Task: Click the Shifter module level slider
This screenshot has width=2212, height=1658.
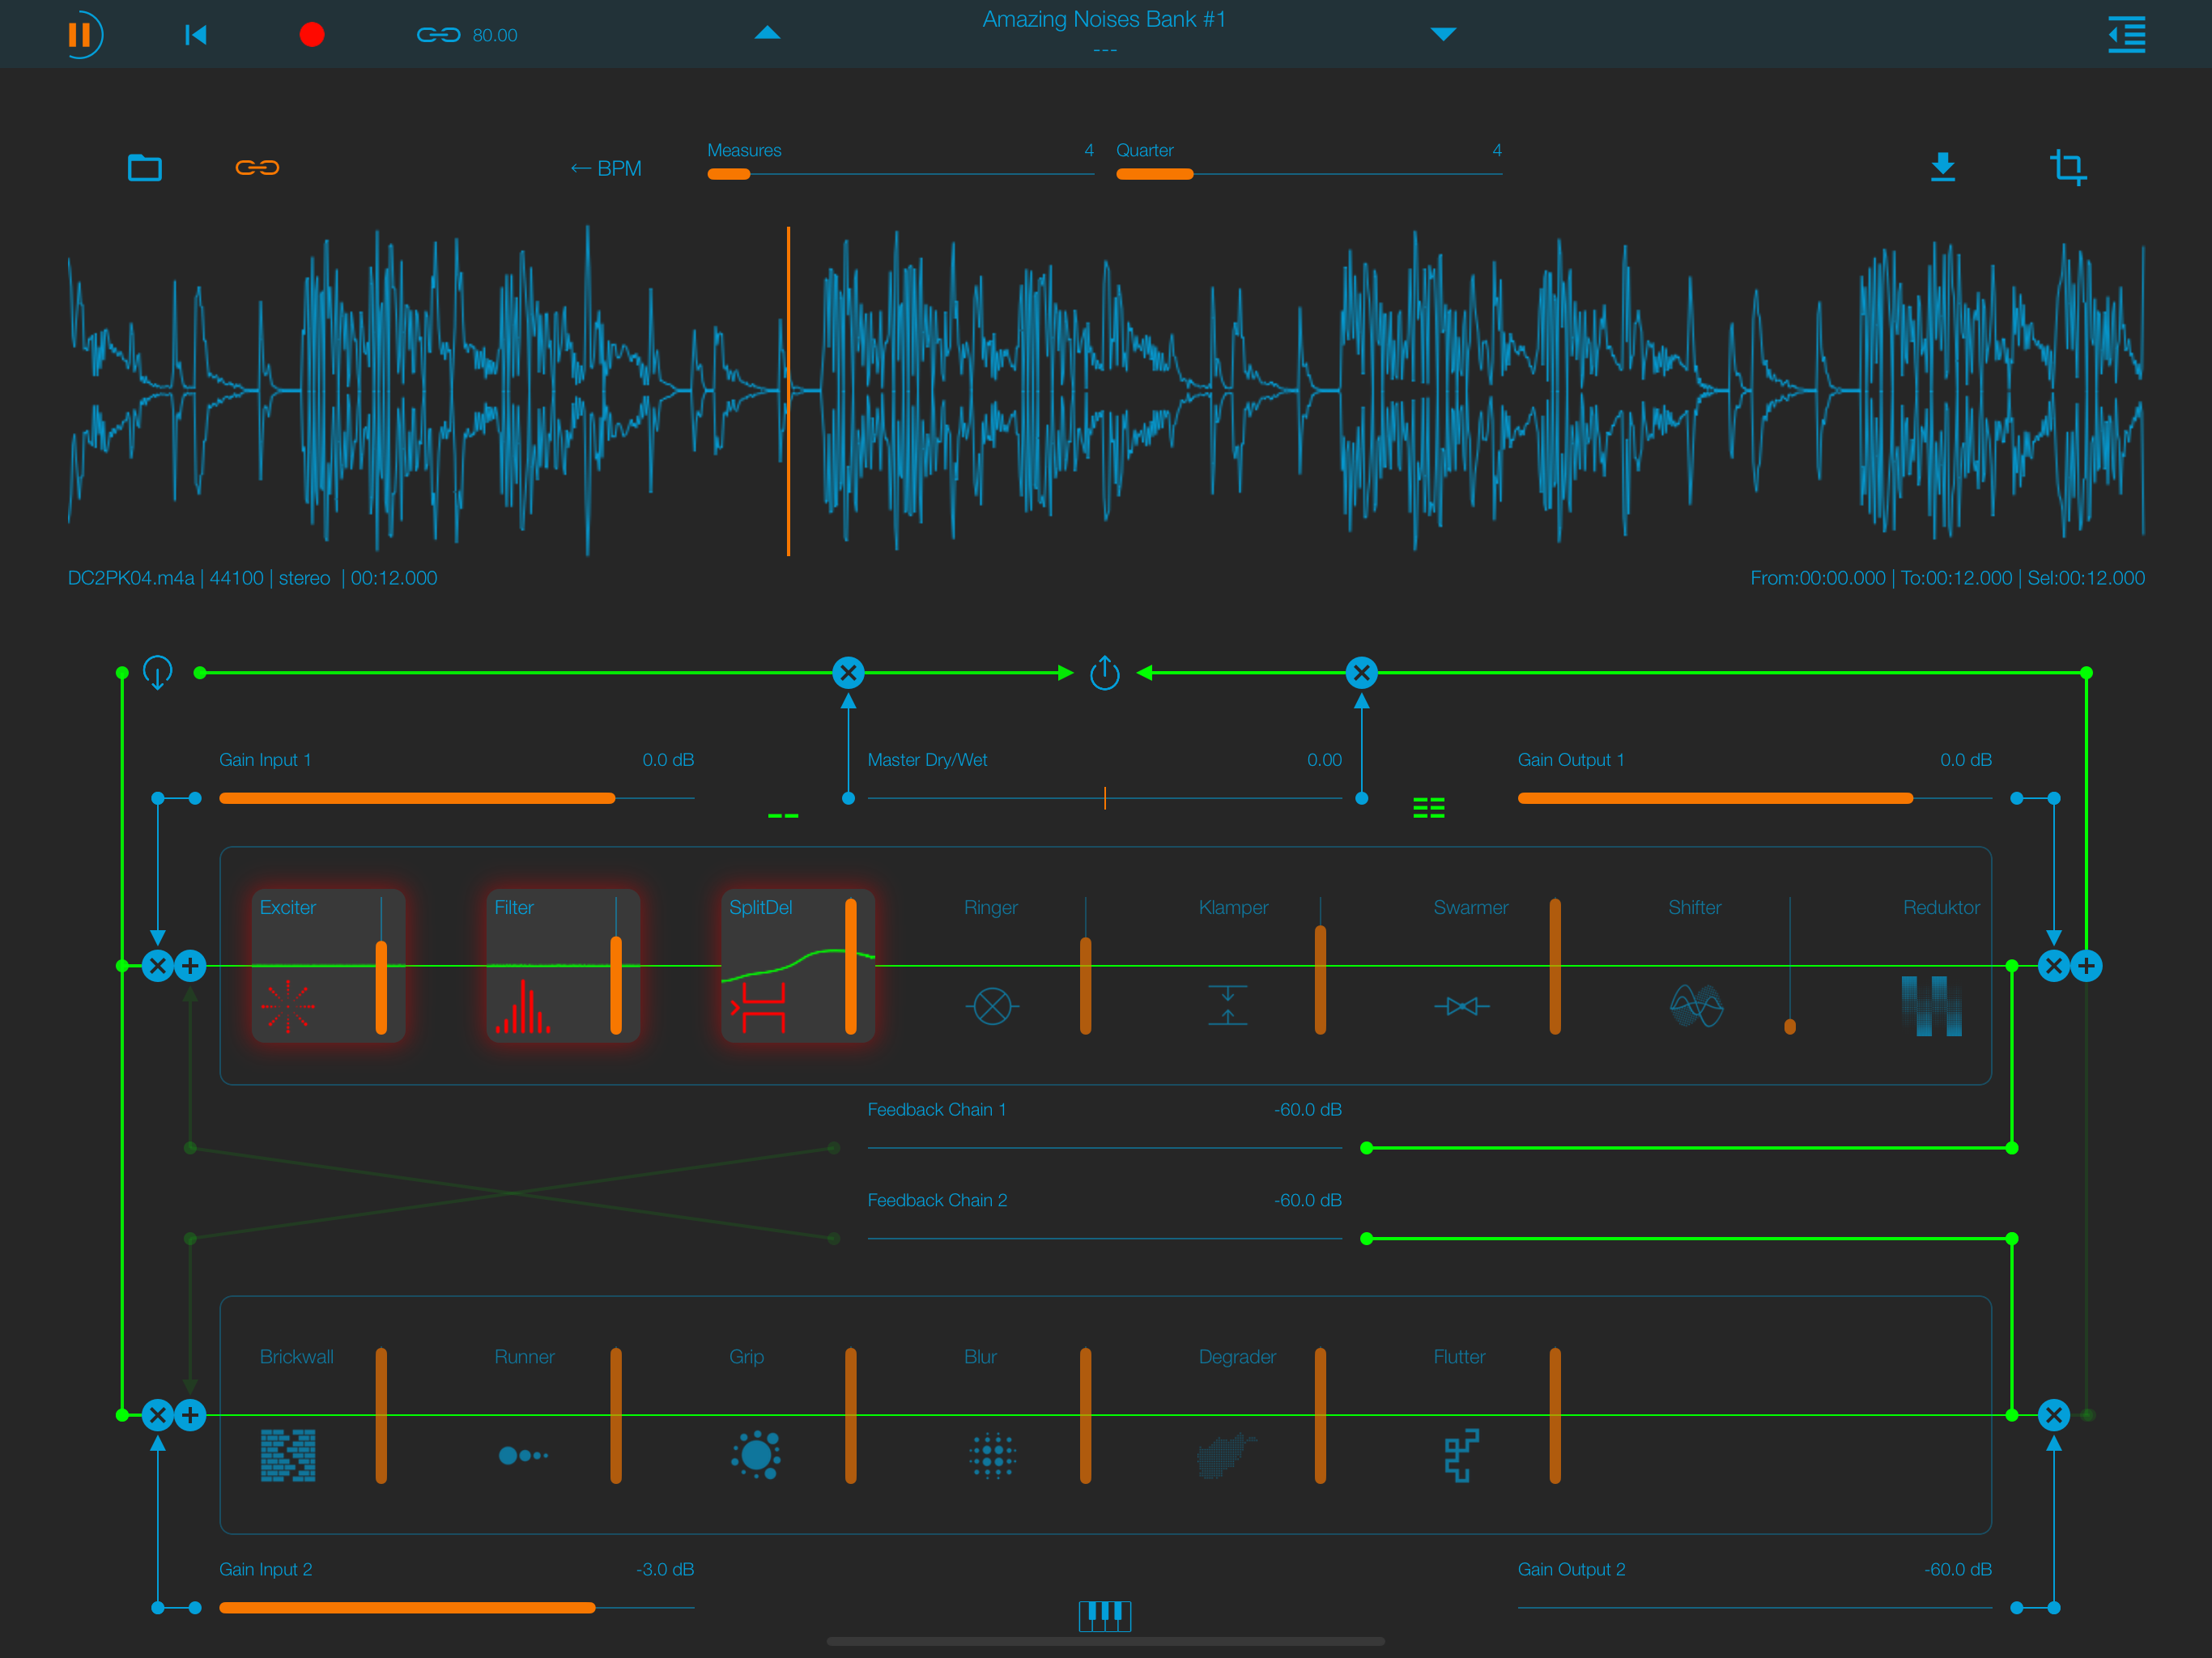Action: point(1790,965)
